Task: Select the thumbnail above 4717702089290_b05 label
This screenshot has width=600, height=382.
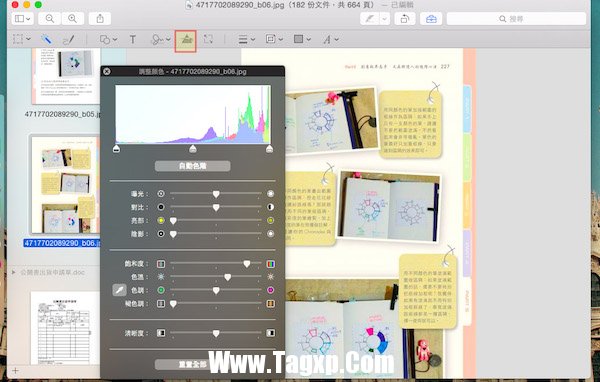Action: tap(66, 76)
